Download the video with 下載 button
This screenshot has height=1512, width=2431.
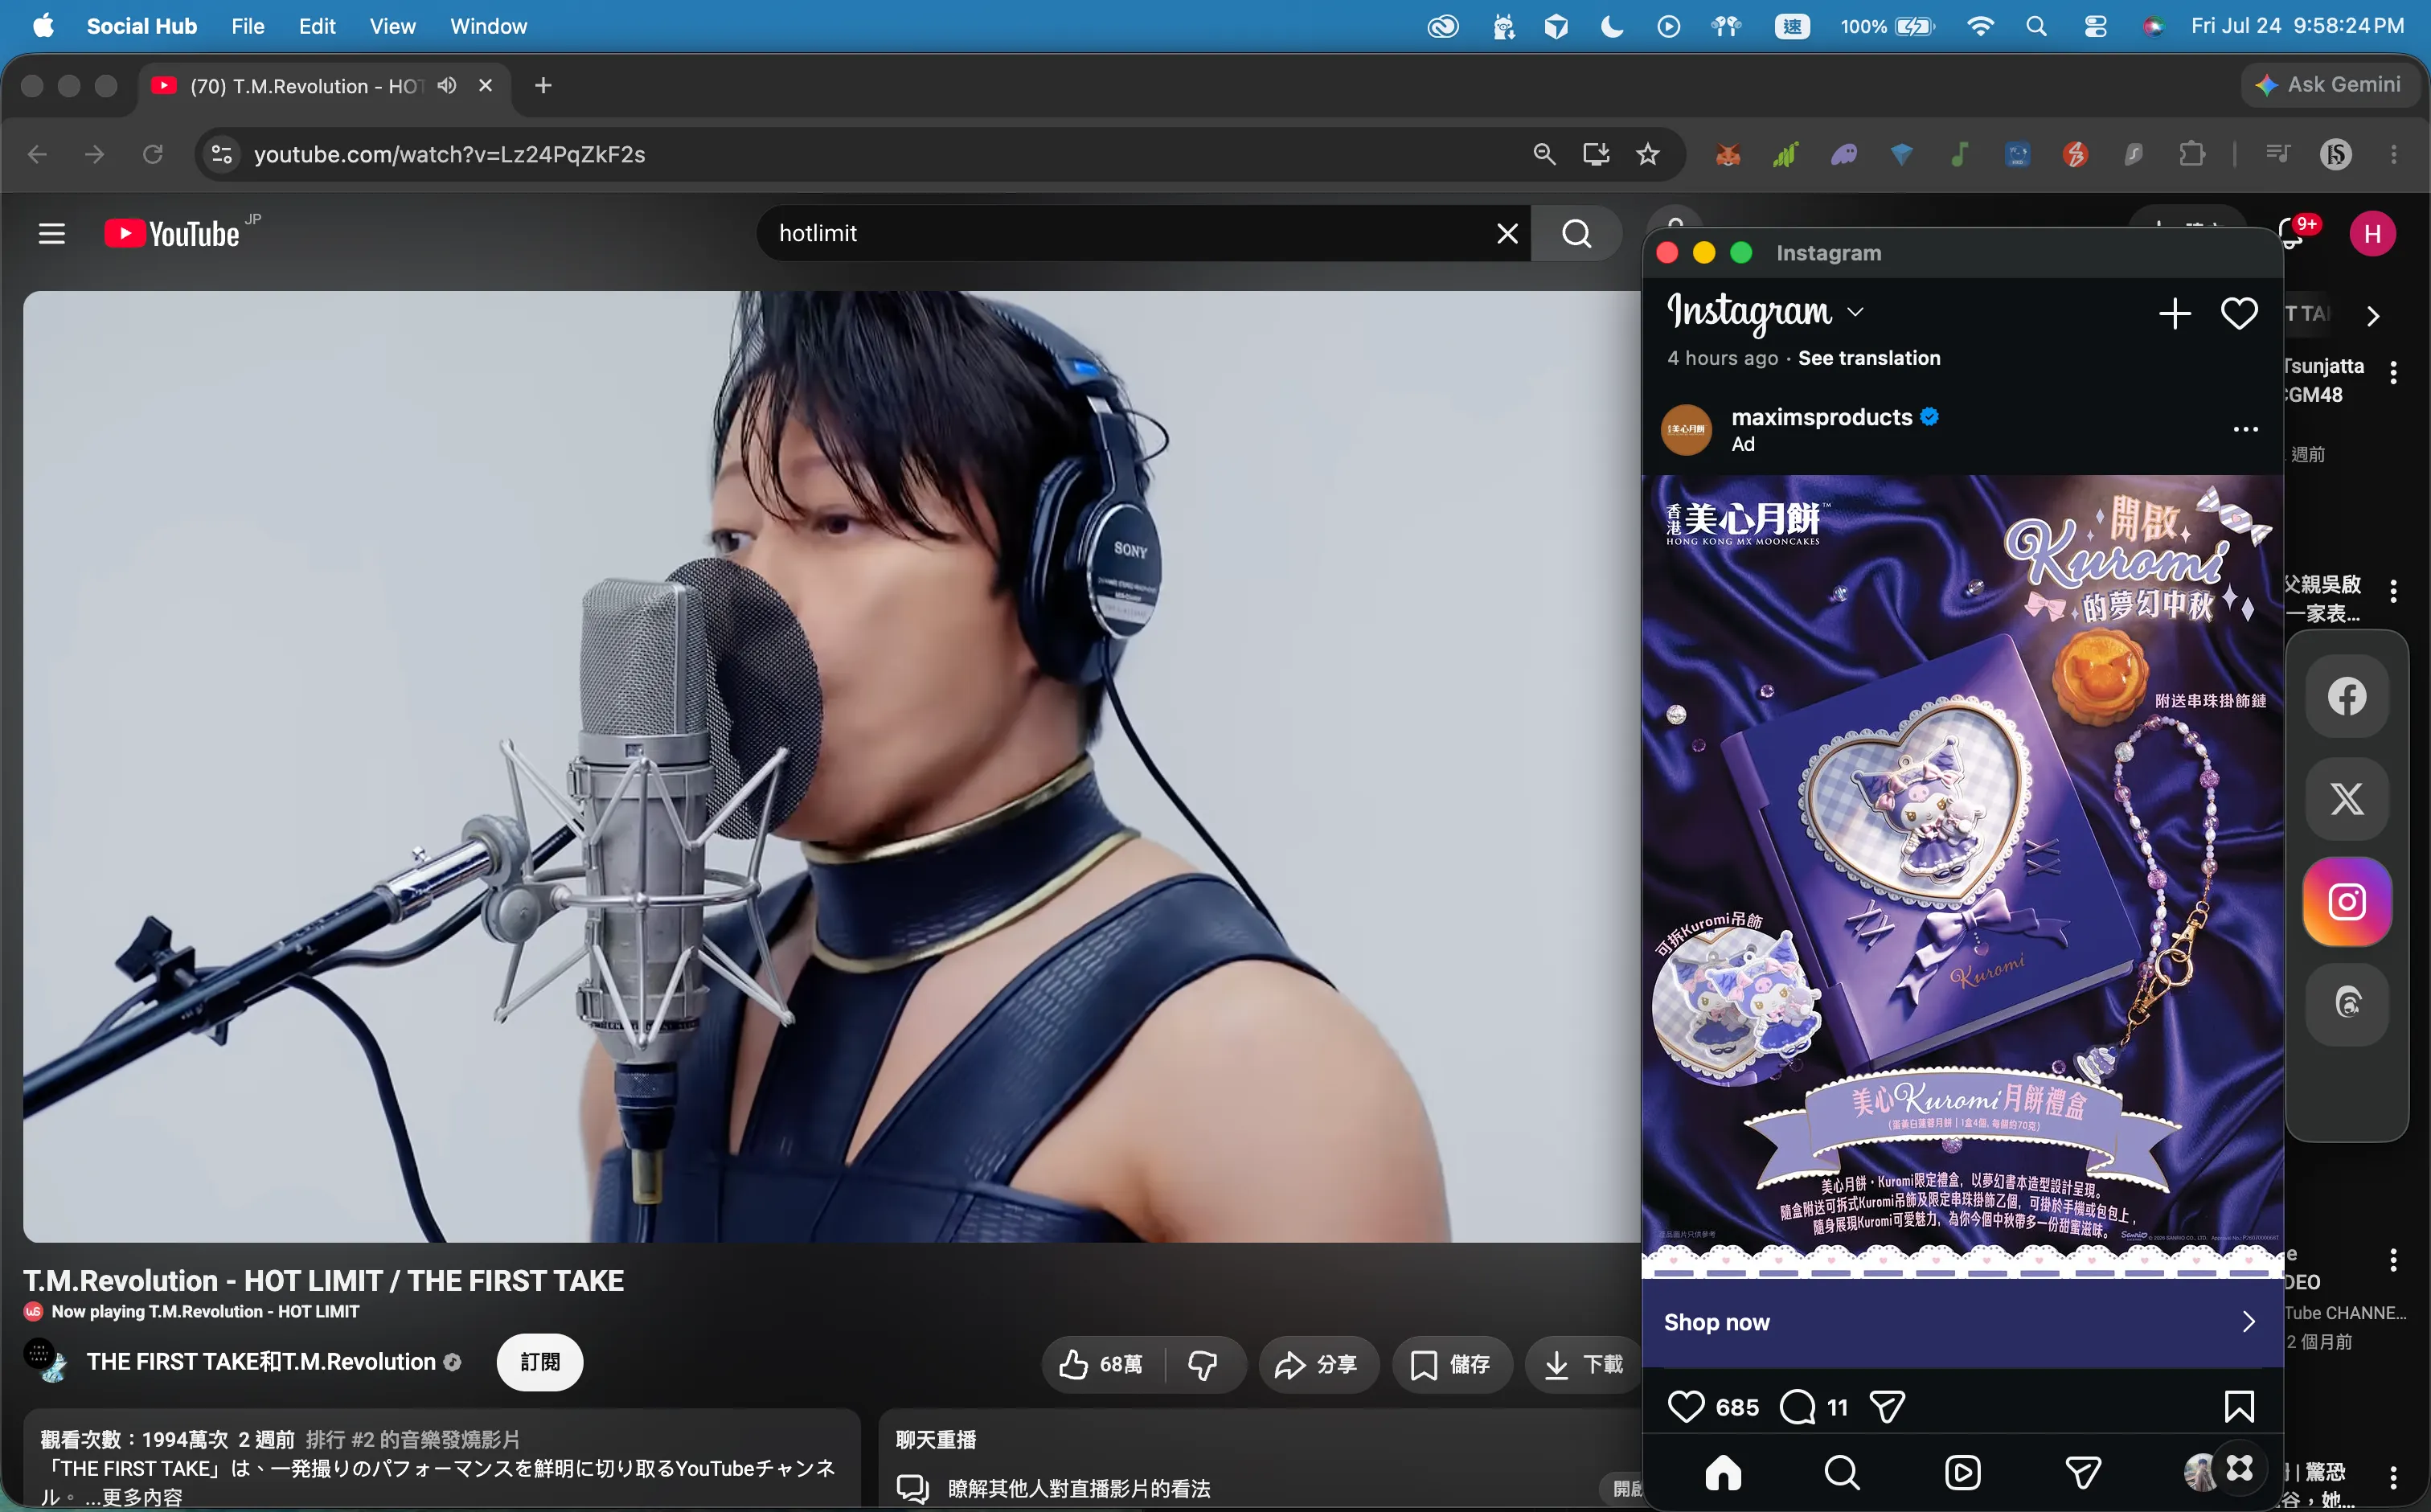click(x=1583, y=1364)
